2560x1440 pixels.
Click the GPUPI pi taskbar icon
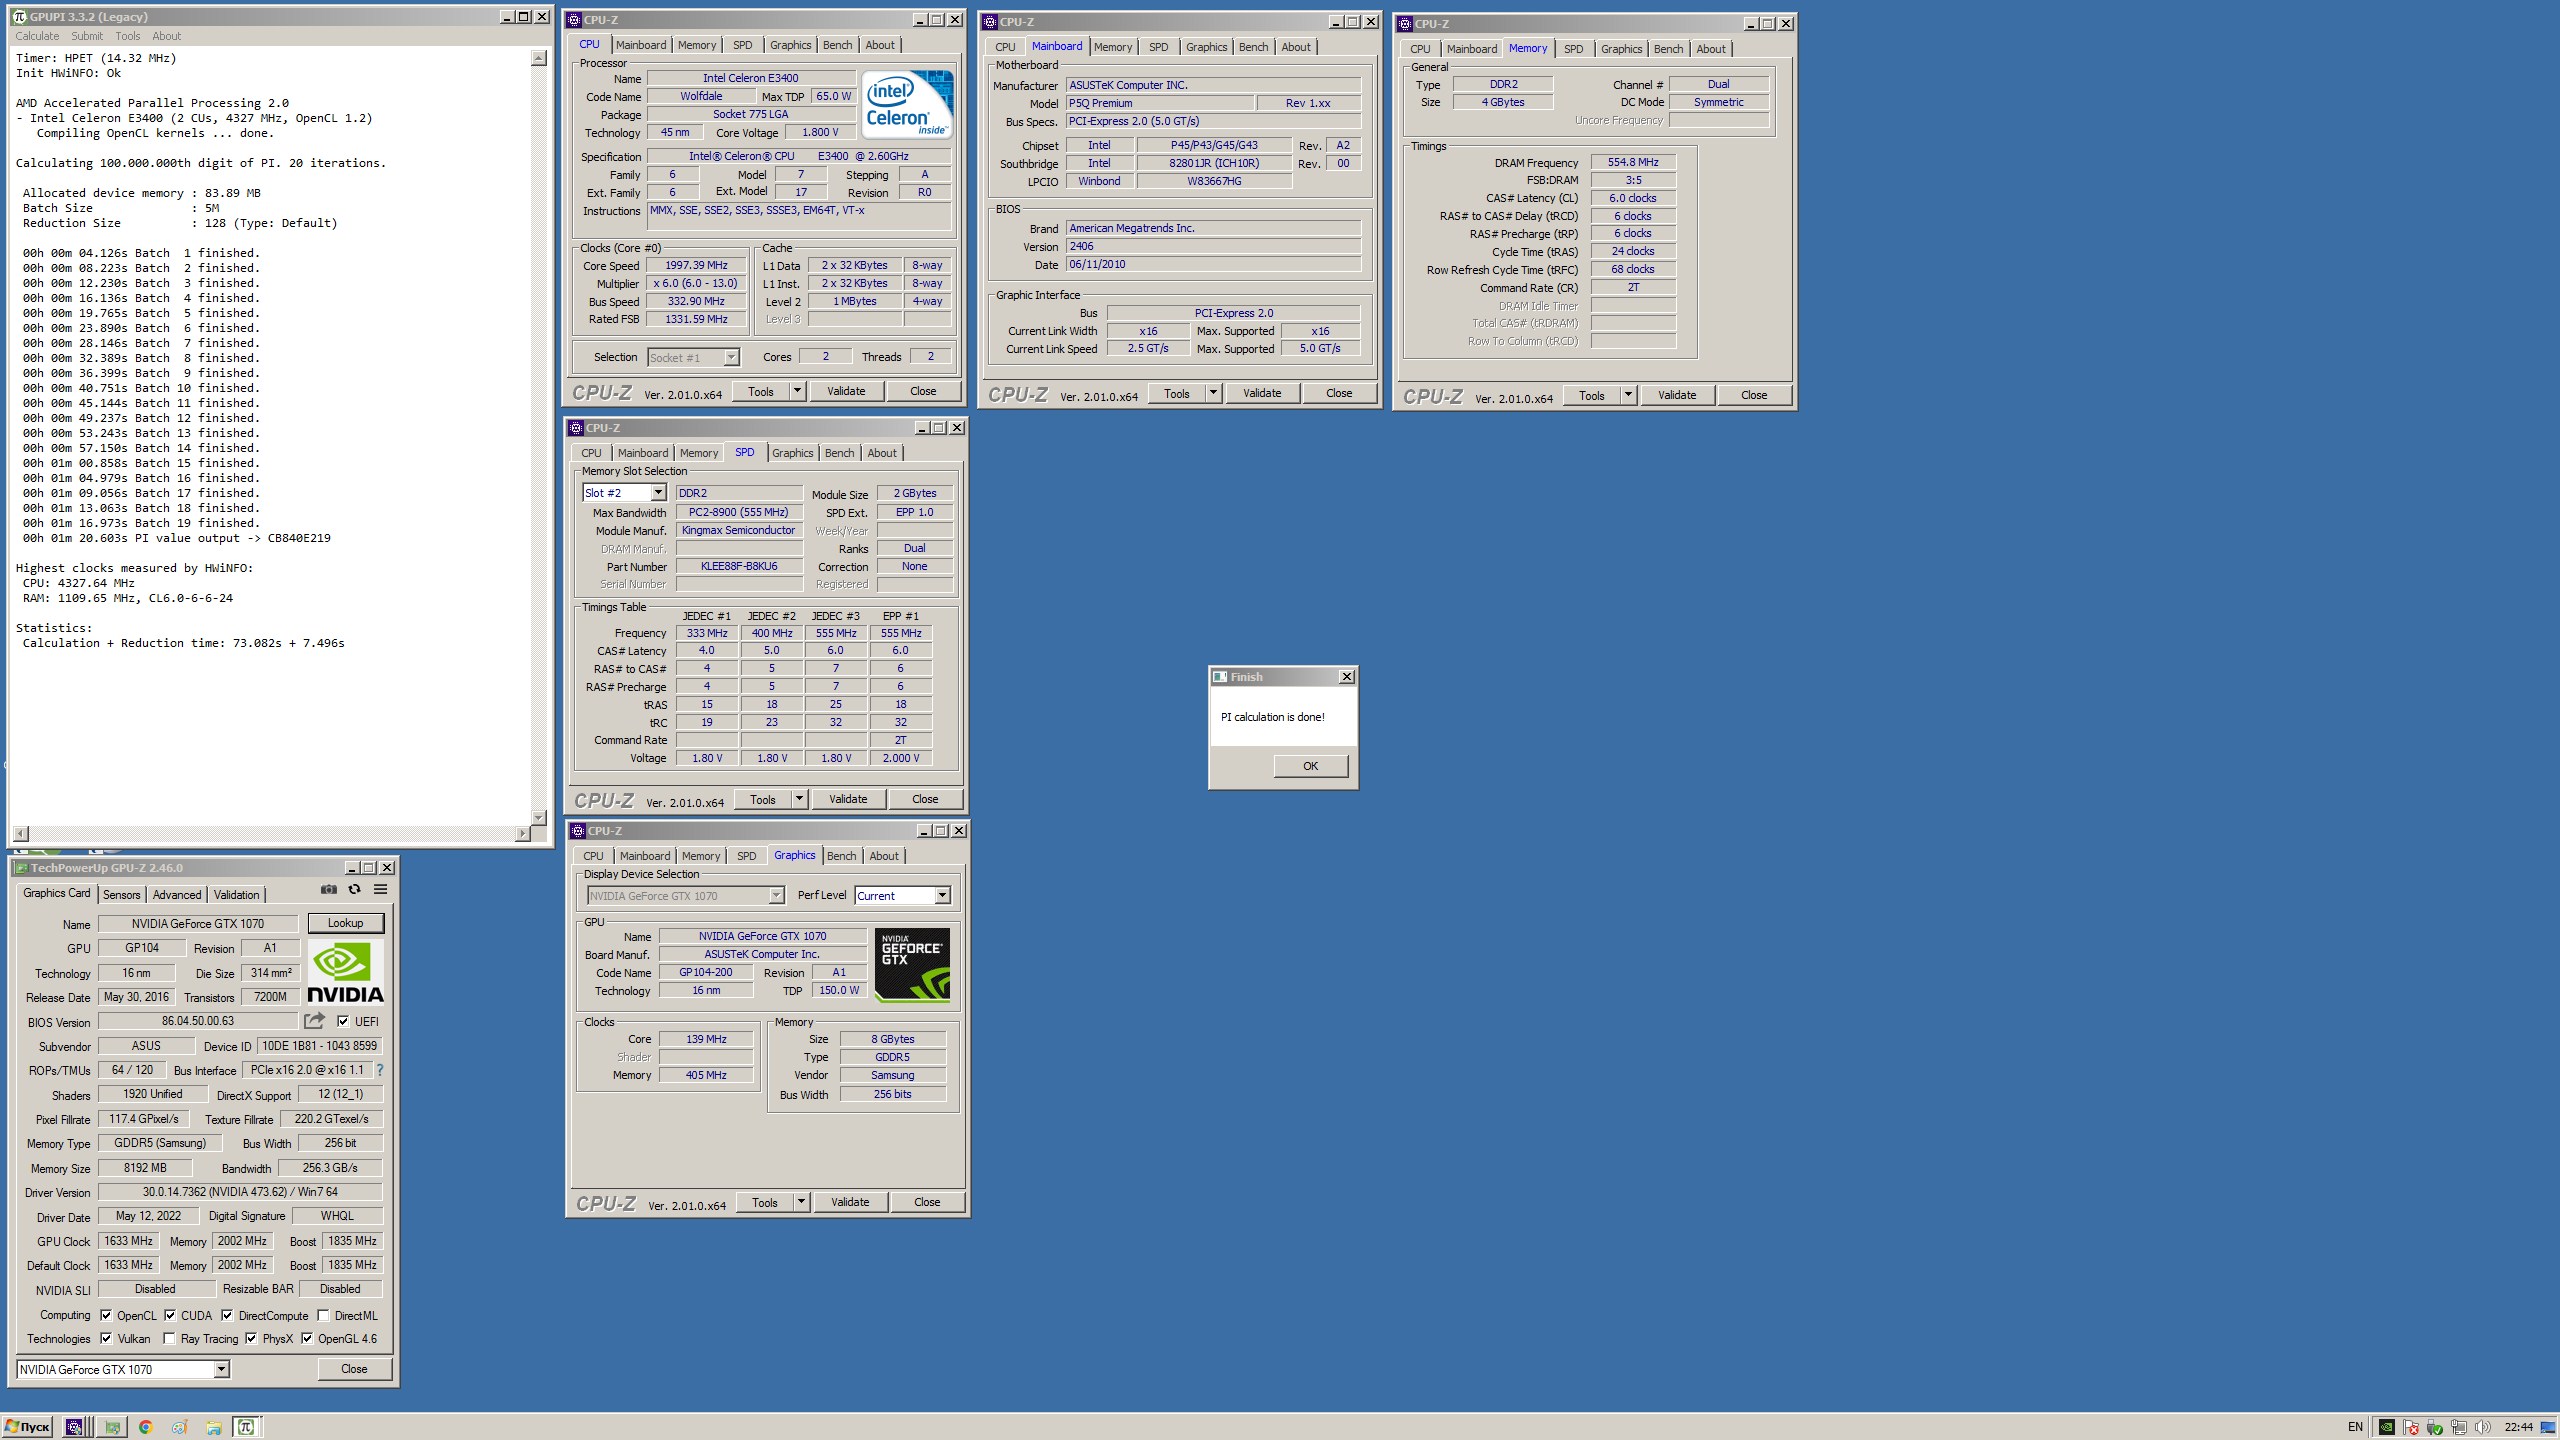point(246,1427)
